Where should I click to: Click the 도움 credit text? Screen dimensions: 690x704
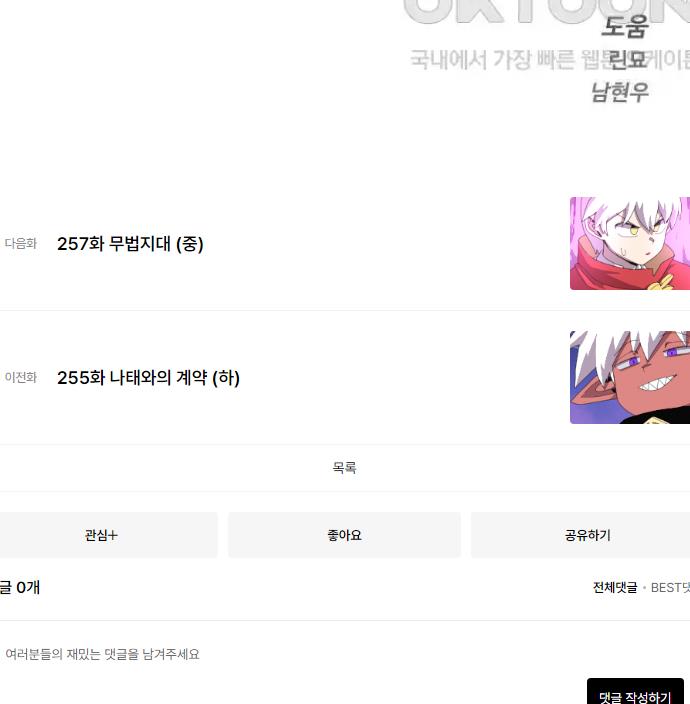(x=625, y=27)
